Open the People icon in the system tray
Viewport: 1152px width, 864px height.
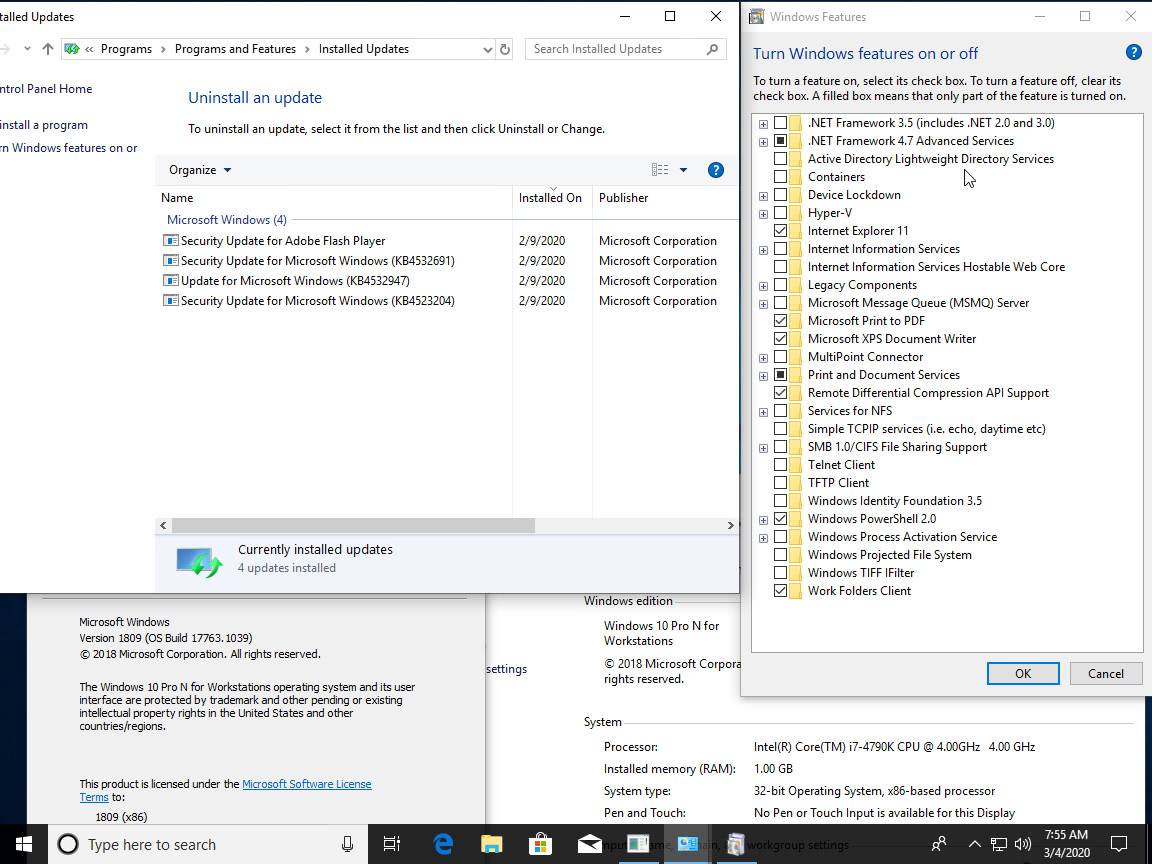[939, 844]
